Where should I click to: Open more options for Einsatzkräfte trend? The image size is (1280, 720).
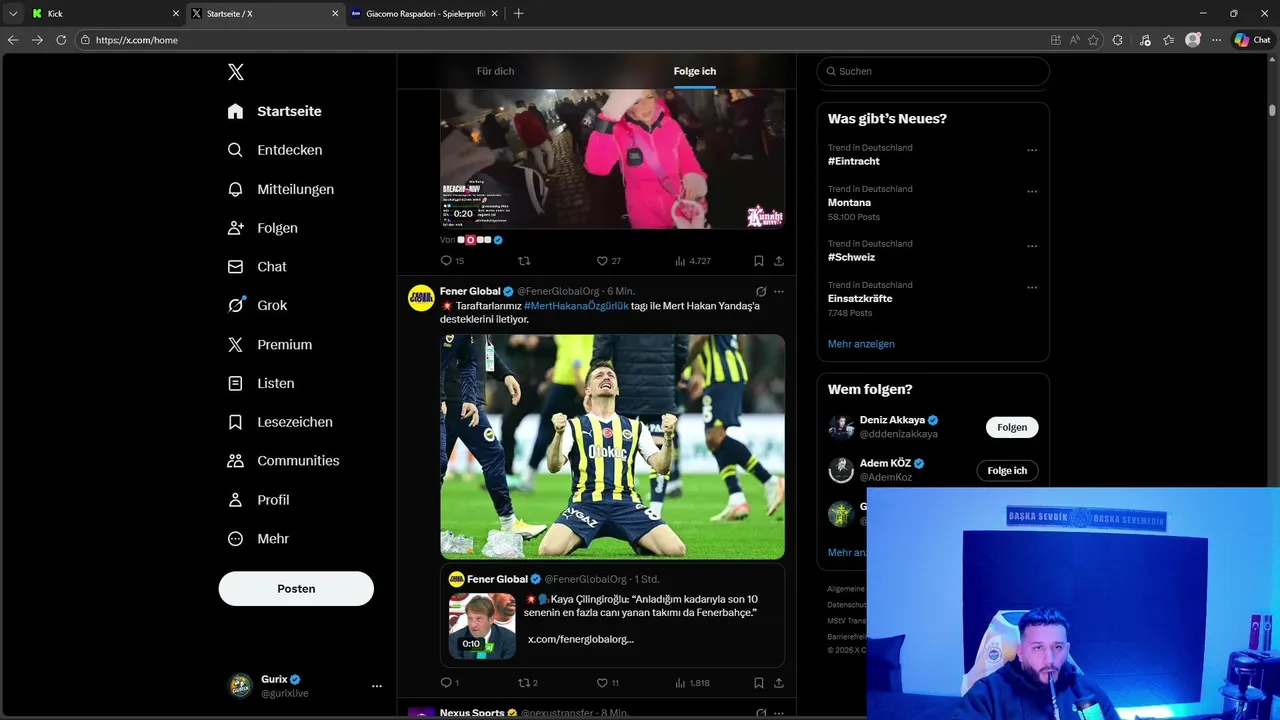[x=1032, y=288]
